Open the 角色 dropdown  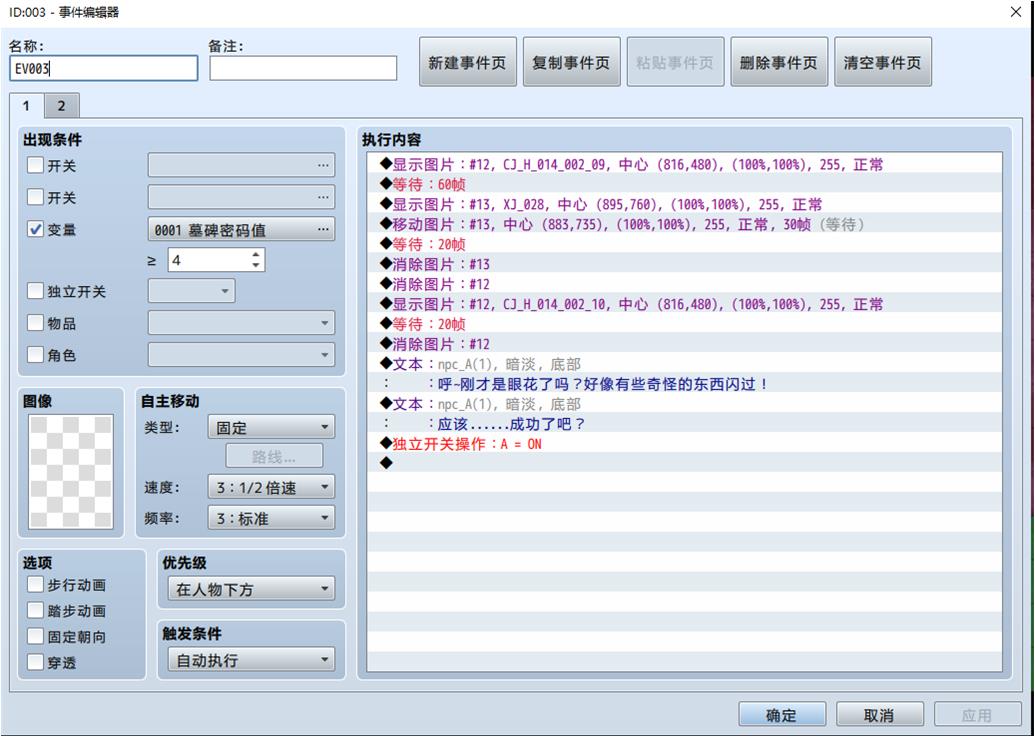click(241, 355)
